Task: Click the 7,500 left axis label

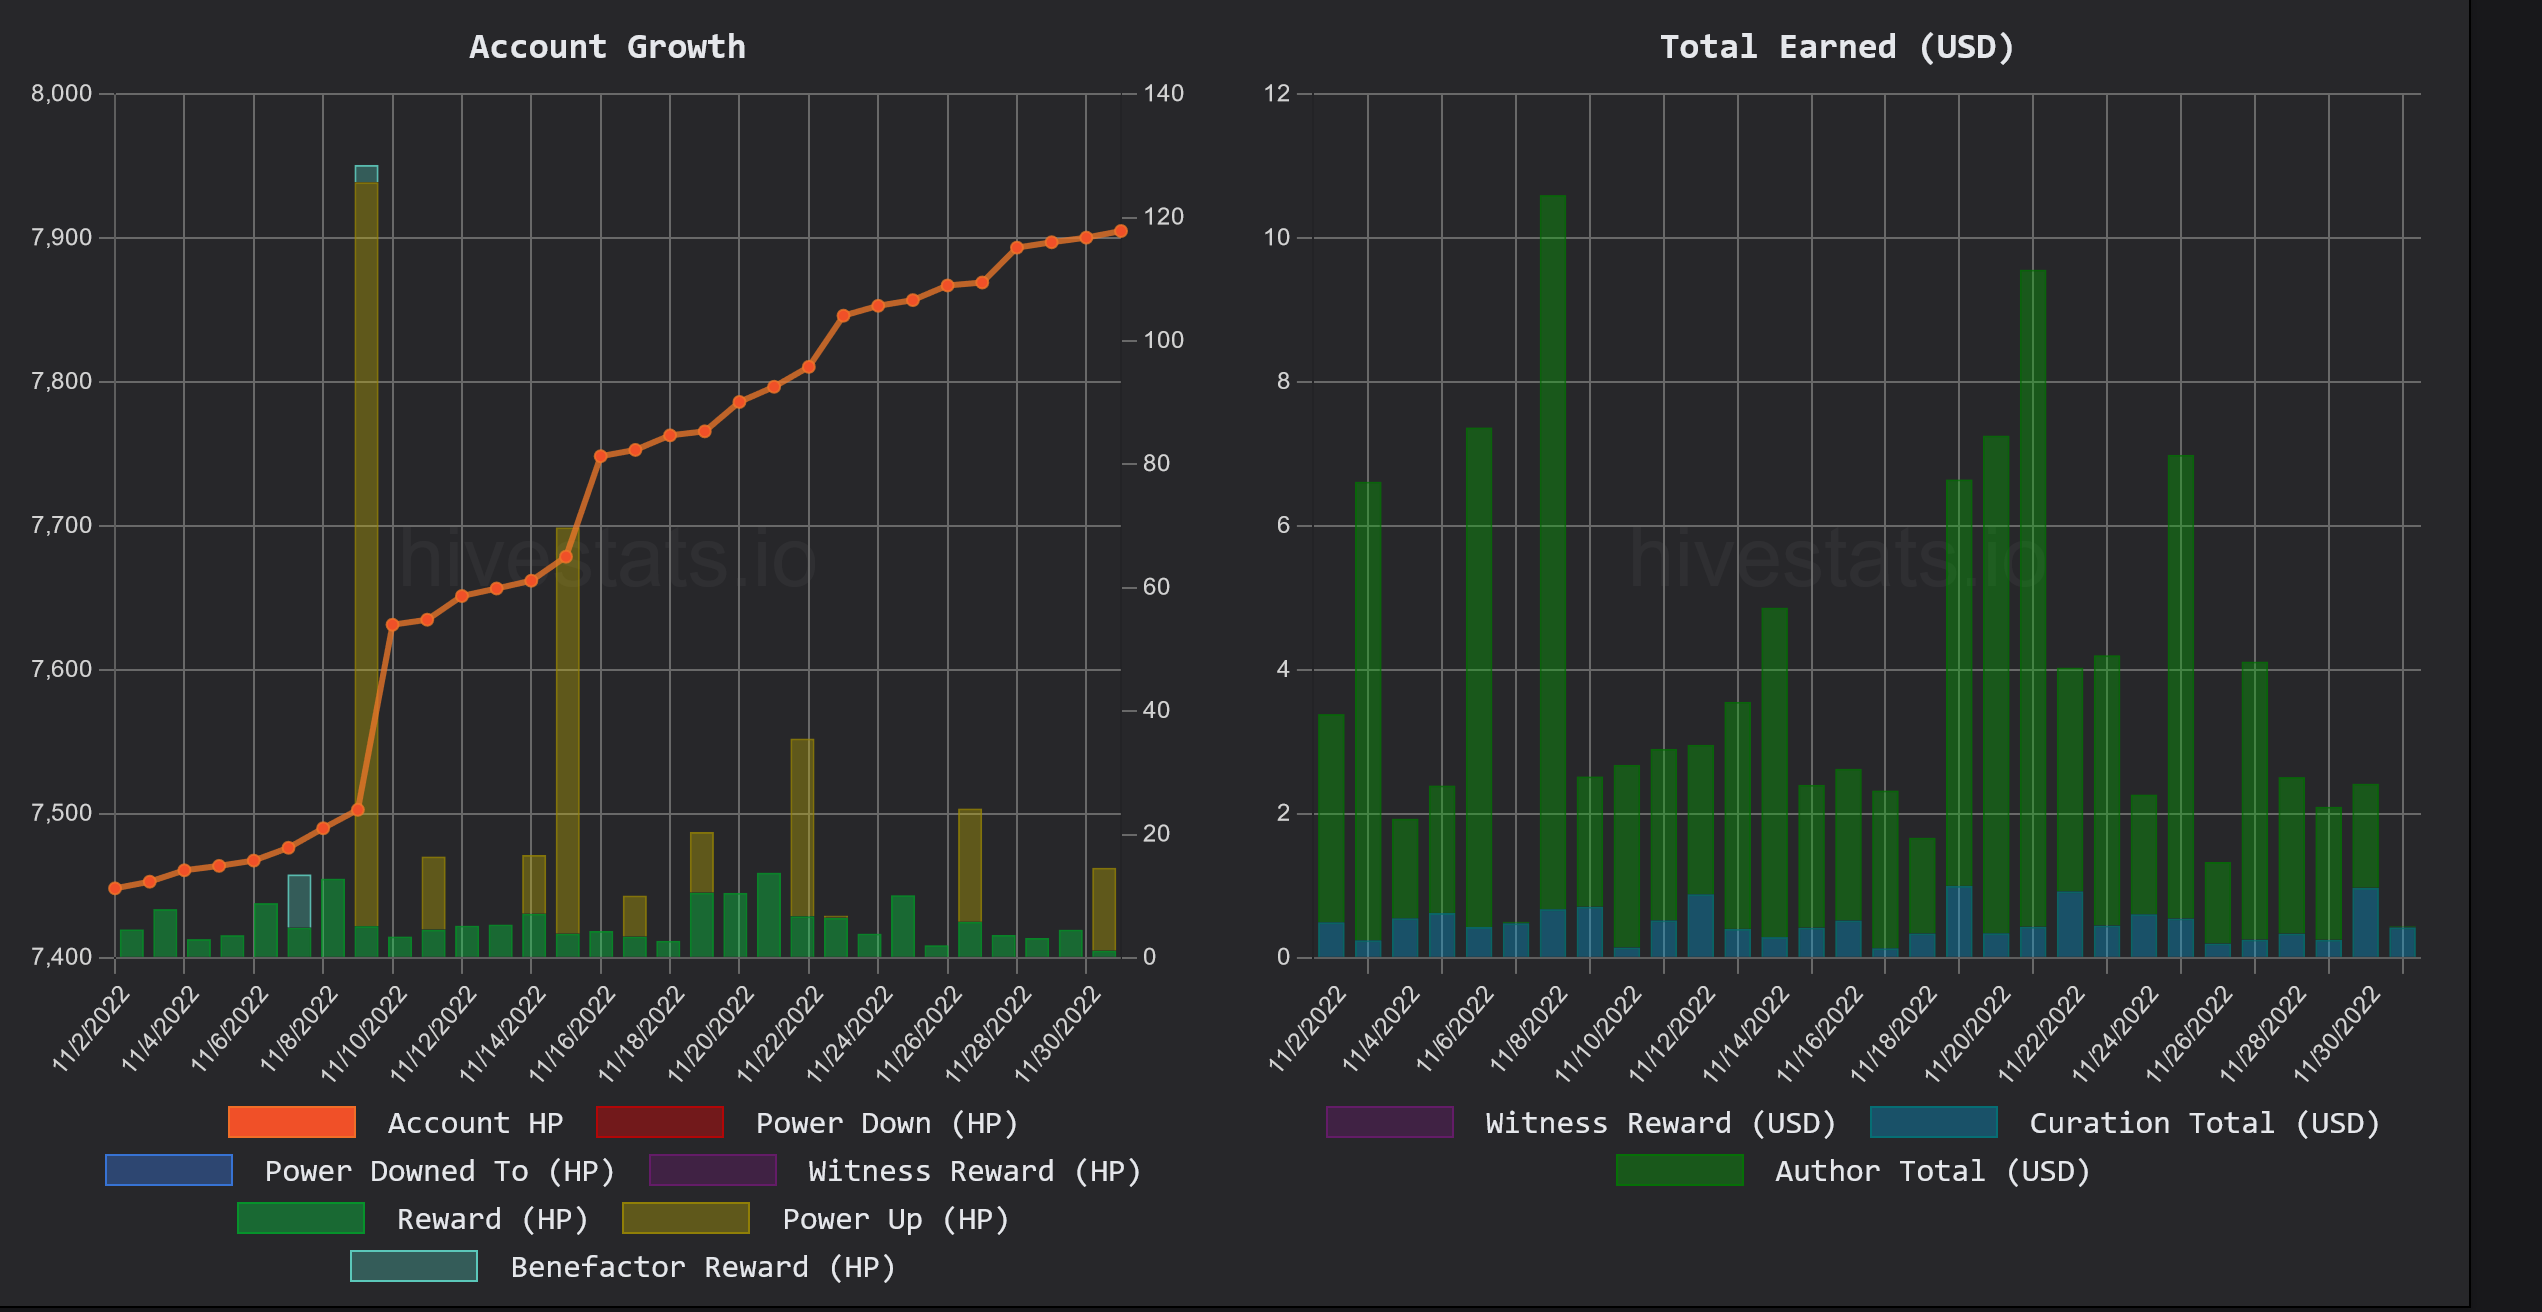Action: pyautogui.click(x=62, y=813)
